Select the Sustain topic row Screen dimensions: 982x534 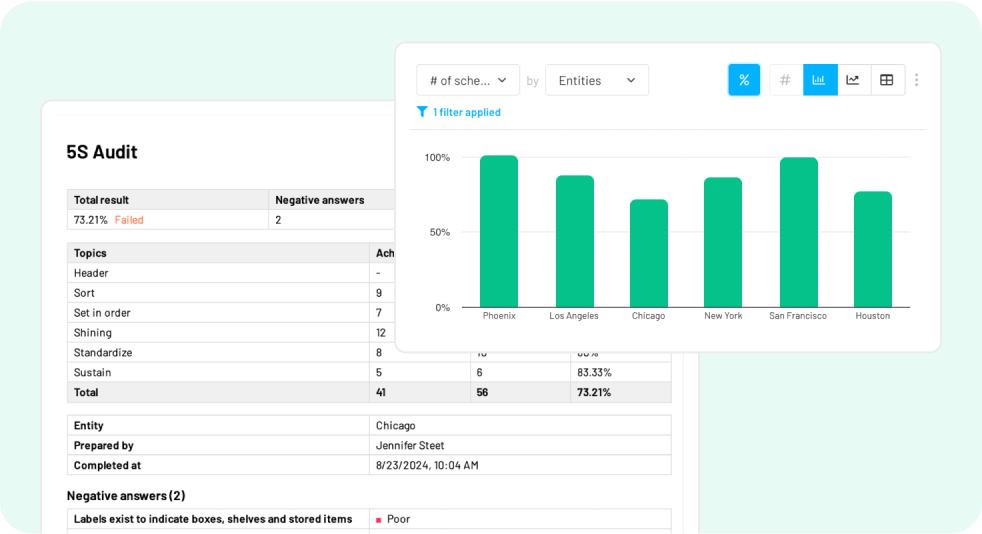(x=92, y=372)
